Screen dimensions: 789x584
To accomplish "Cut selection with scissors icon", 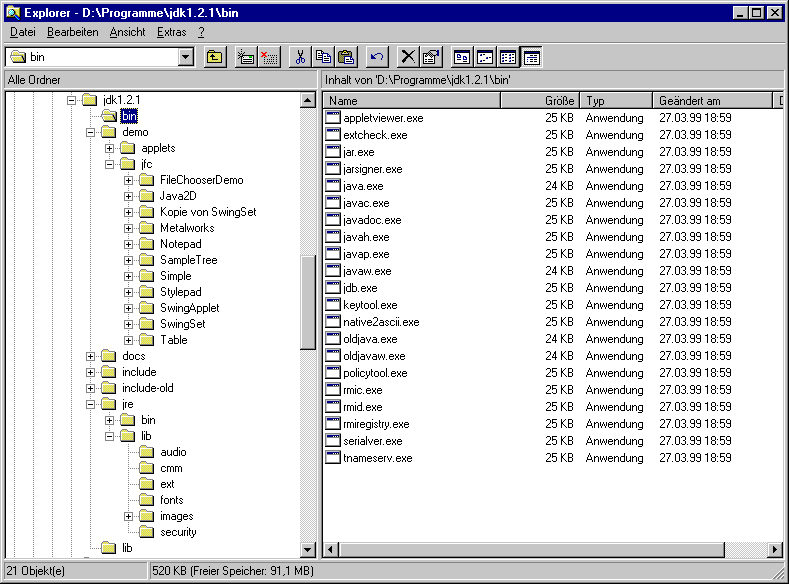I will point(300,57).
